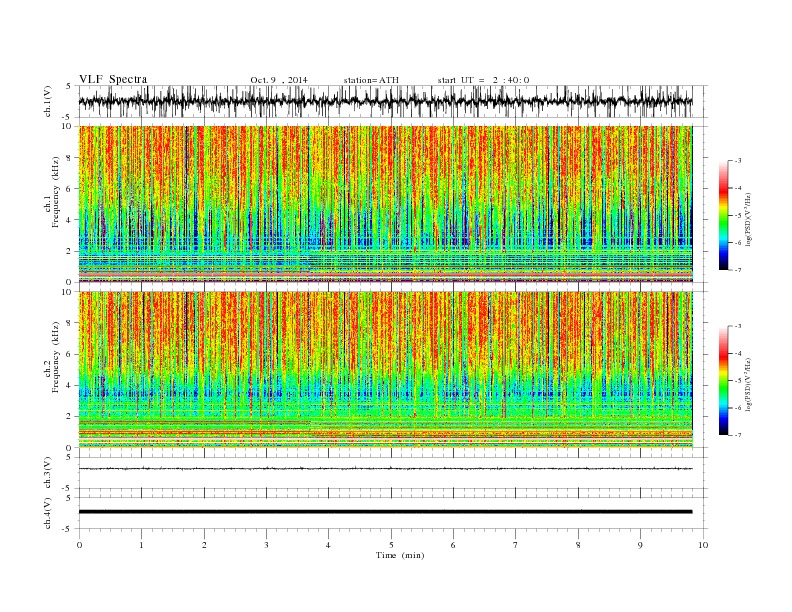Click the ch.2 'Frequency (kHz)' axis label
Image resolution: width=792 pixels, height=612 pixels.
click(x=56, y=356)
